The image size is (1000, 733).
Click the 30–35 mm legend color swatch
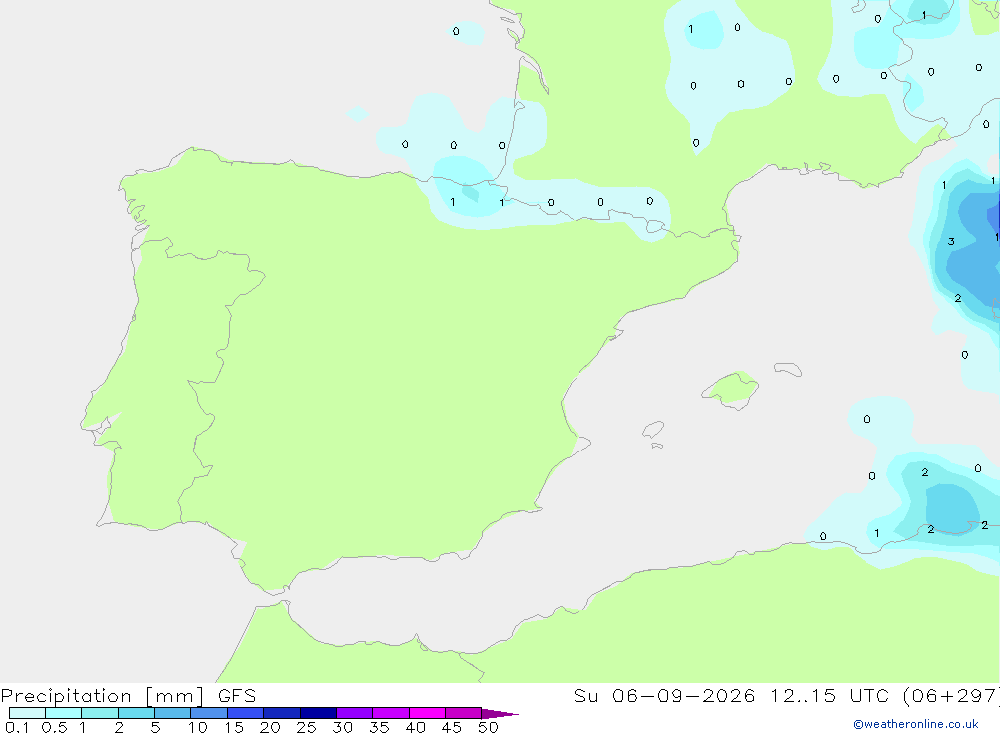pos(355,713)
